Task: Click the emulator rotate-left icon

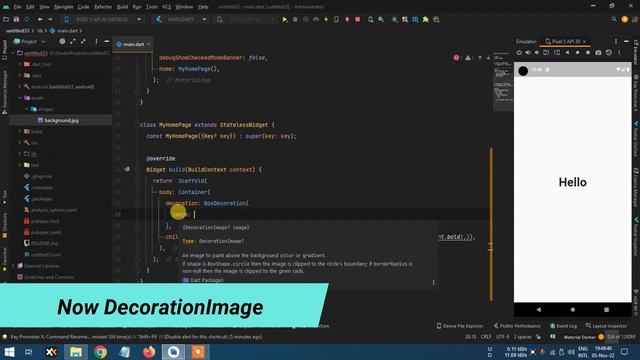Action: (x=546, y=53)
